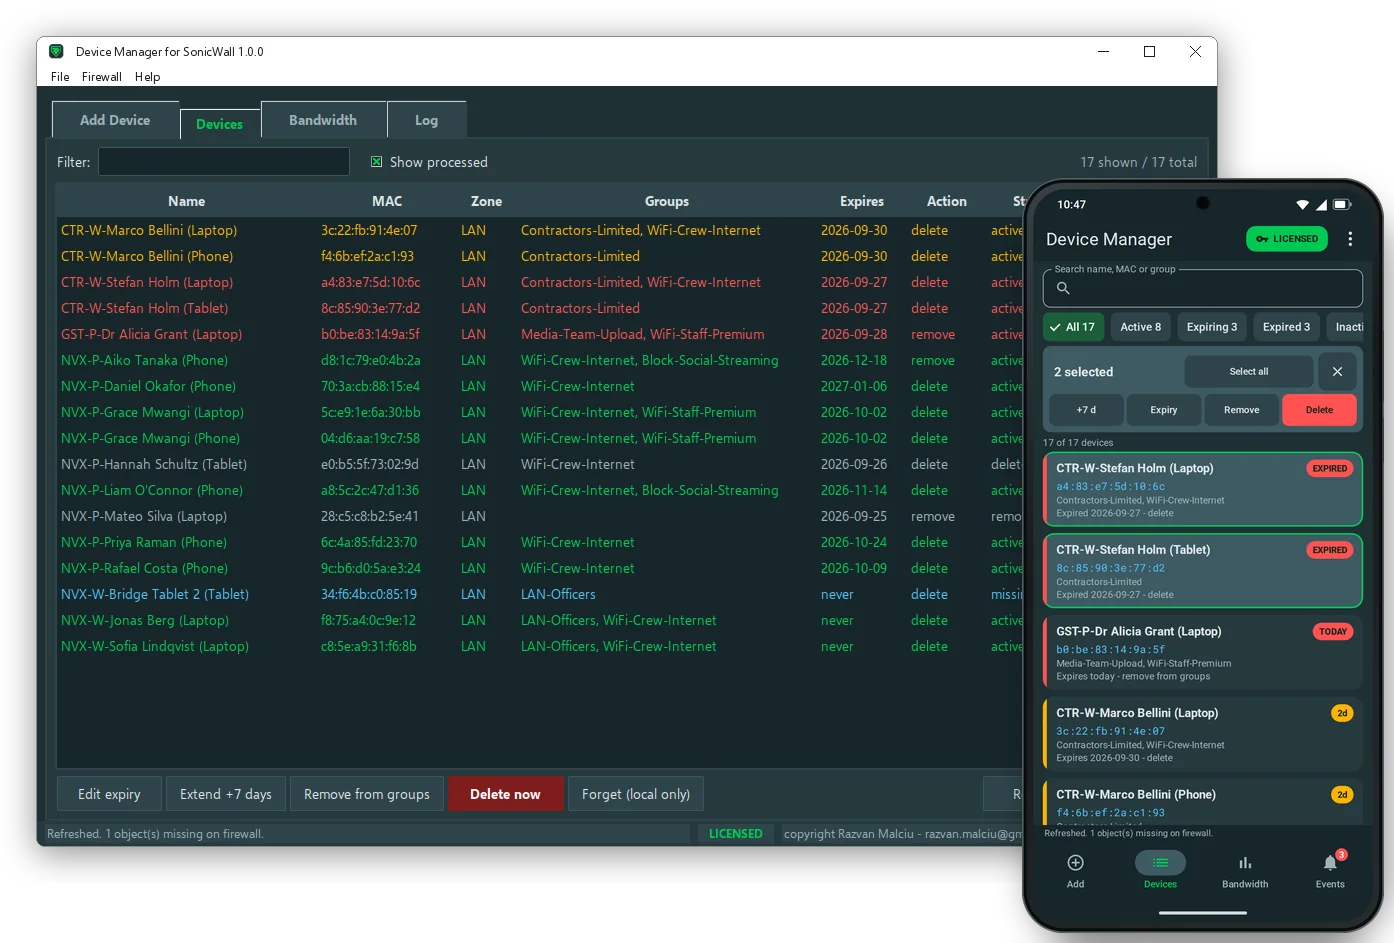
Task: Switch to the Log tab
Action: [427, 120]
